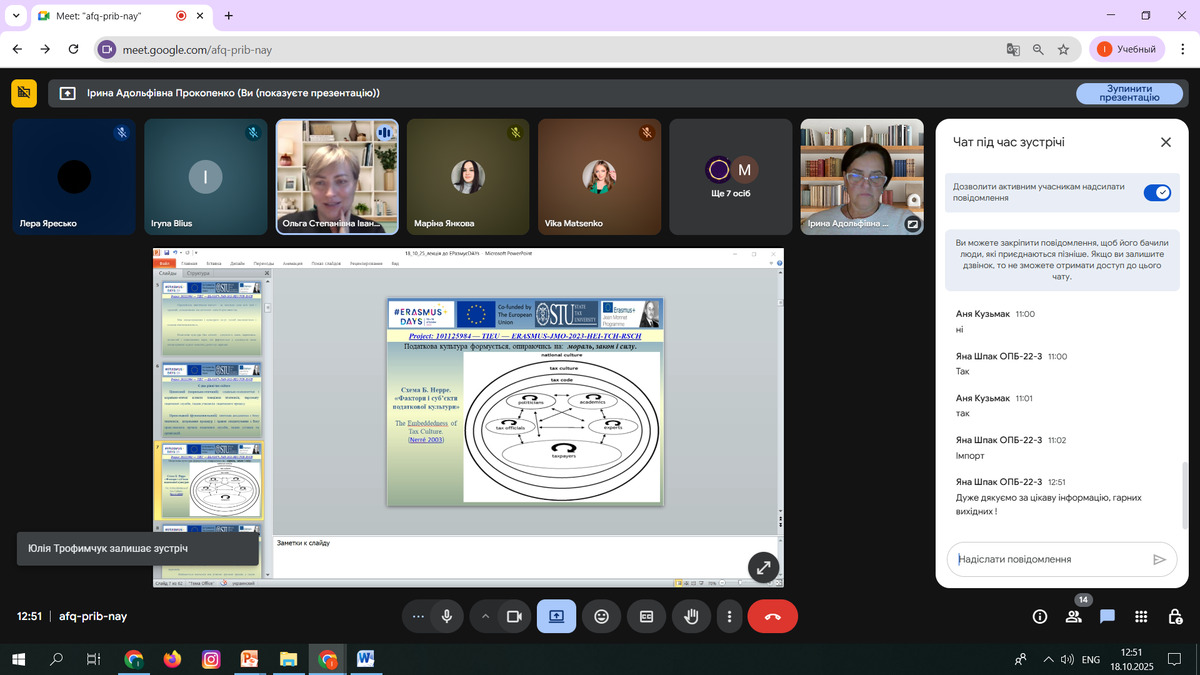The image size is (1200, 675).
Task: Click the red leave call button
Action: [772, 617]
